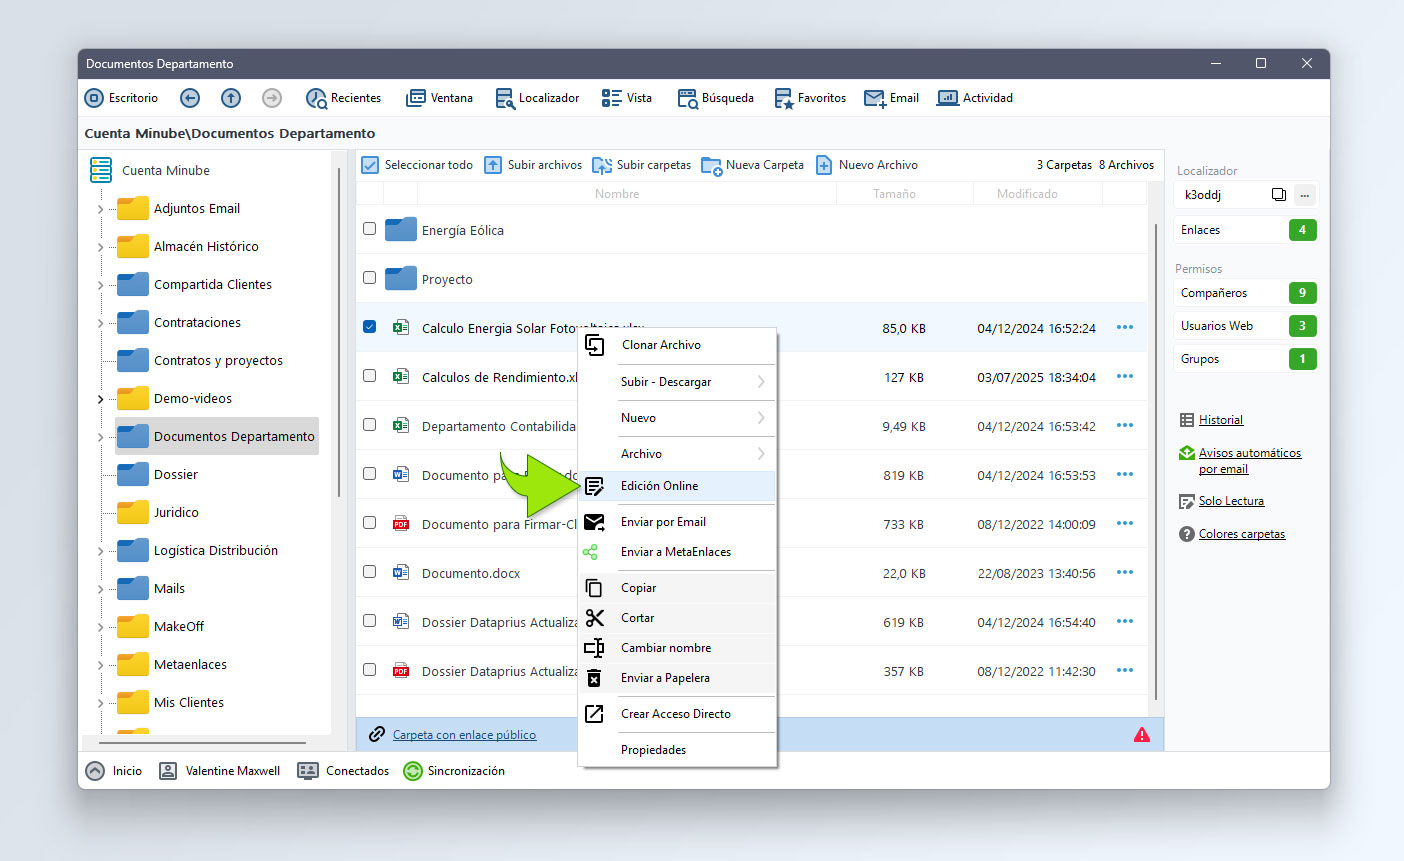The height and width of the screenshot is (861, 1404).
Task: Click the Subir archivos upload icon
Action: (493, 165)
